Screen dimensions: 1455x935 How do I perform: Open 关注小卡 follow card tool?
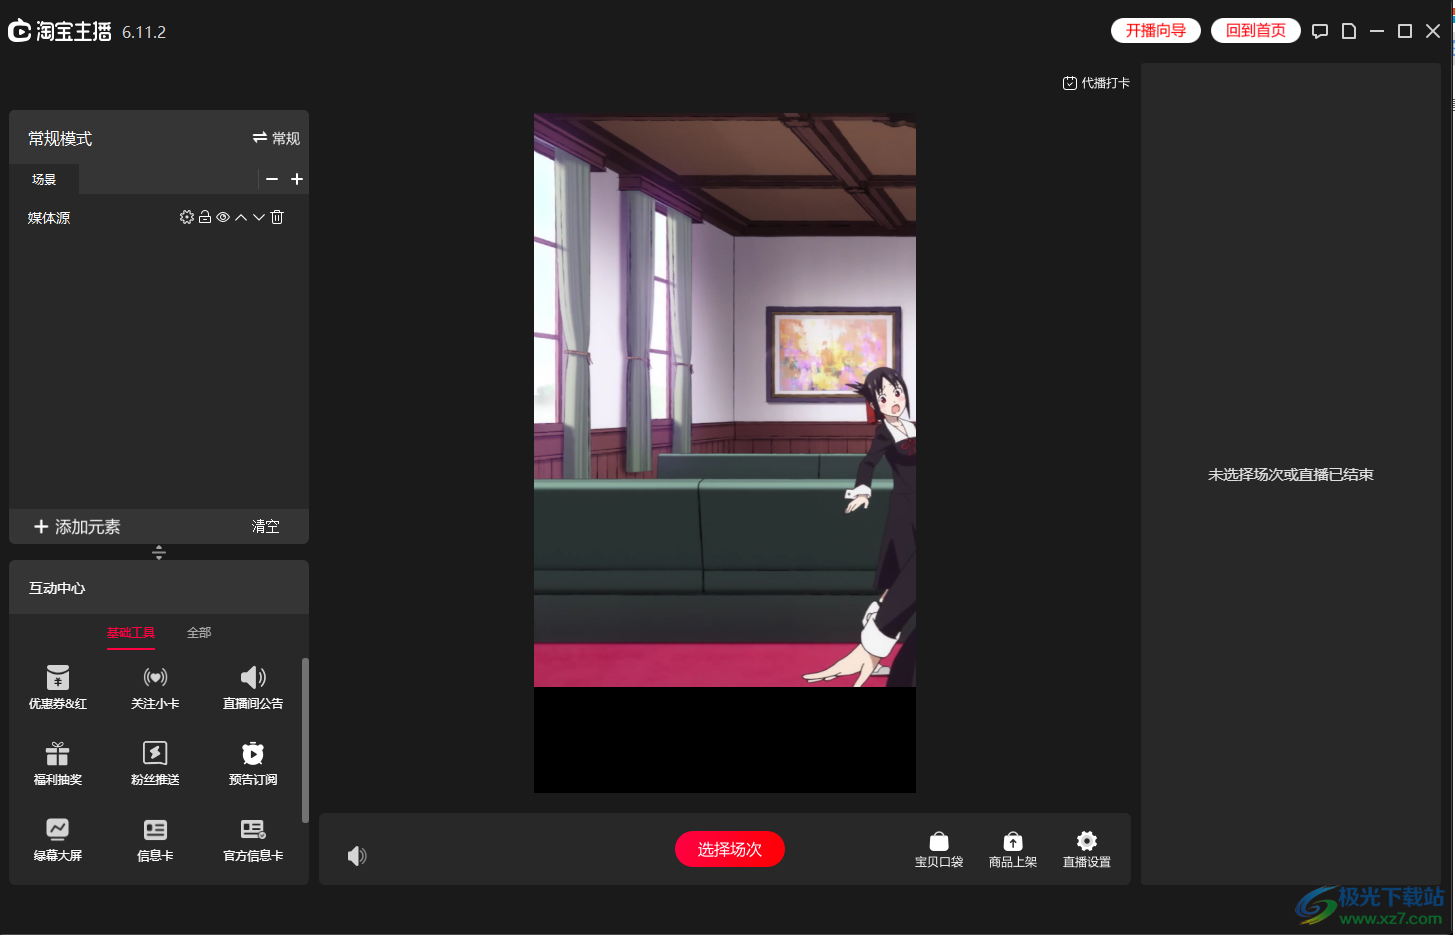tap(155, 687)
